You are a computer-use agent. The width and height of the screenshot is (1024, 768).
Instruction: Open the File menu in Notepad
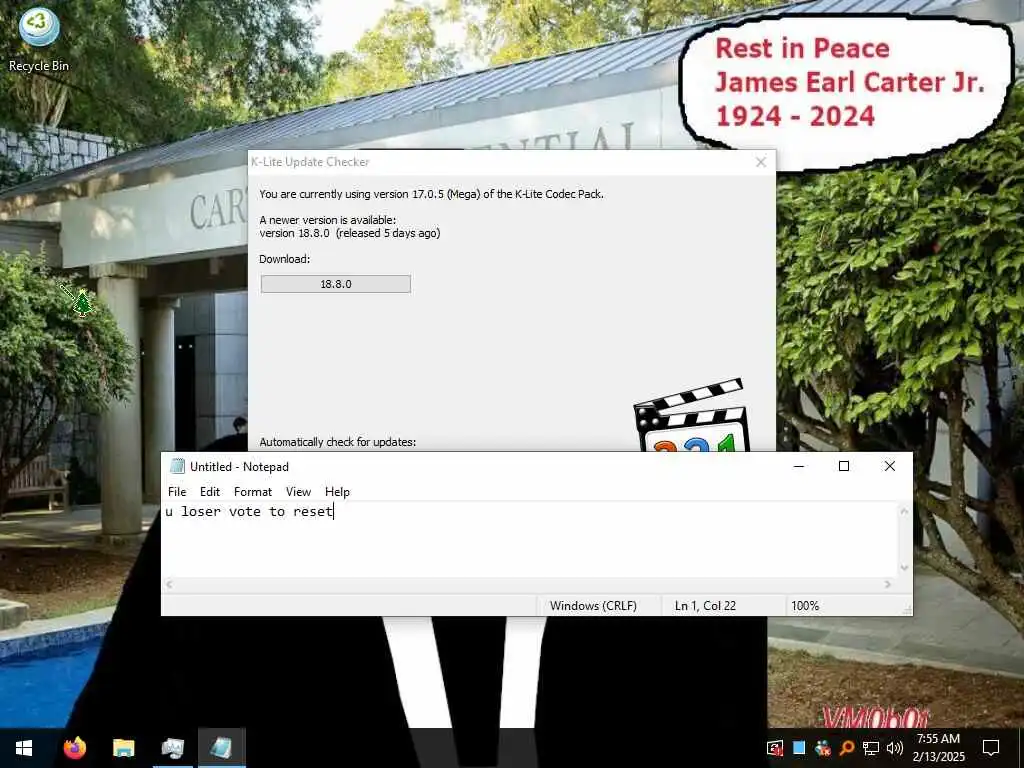tap(177, 492)
